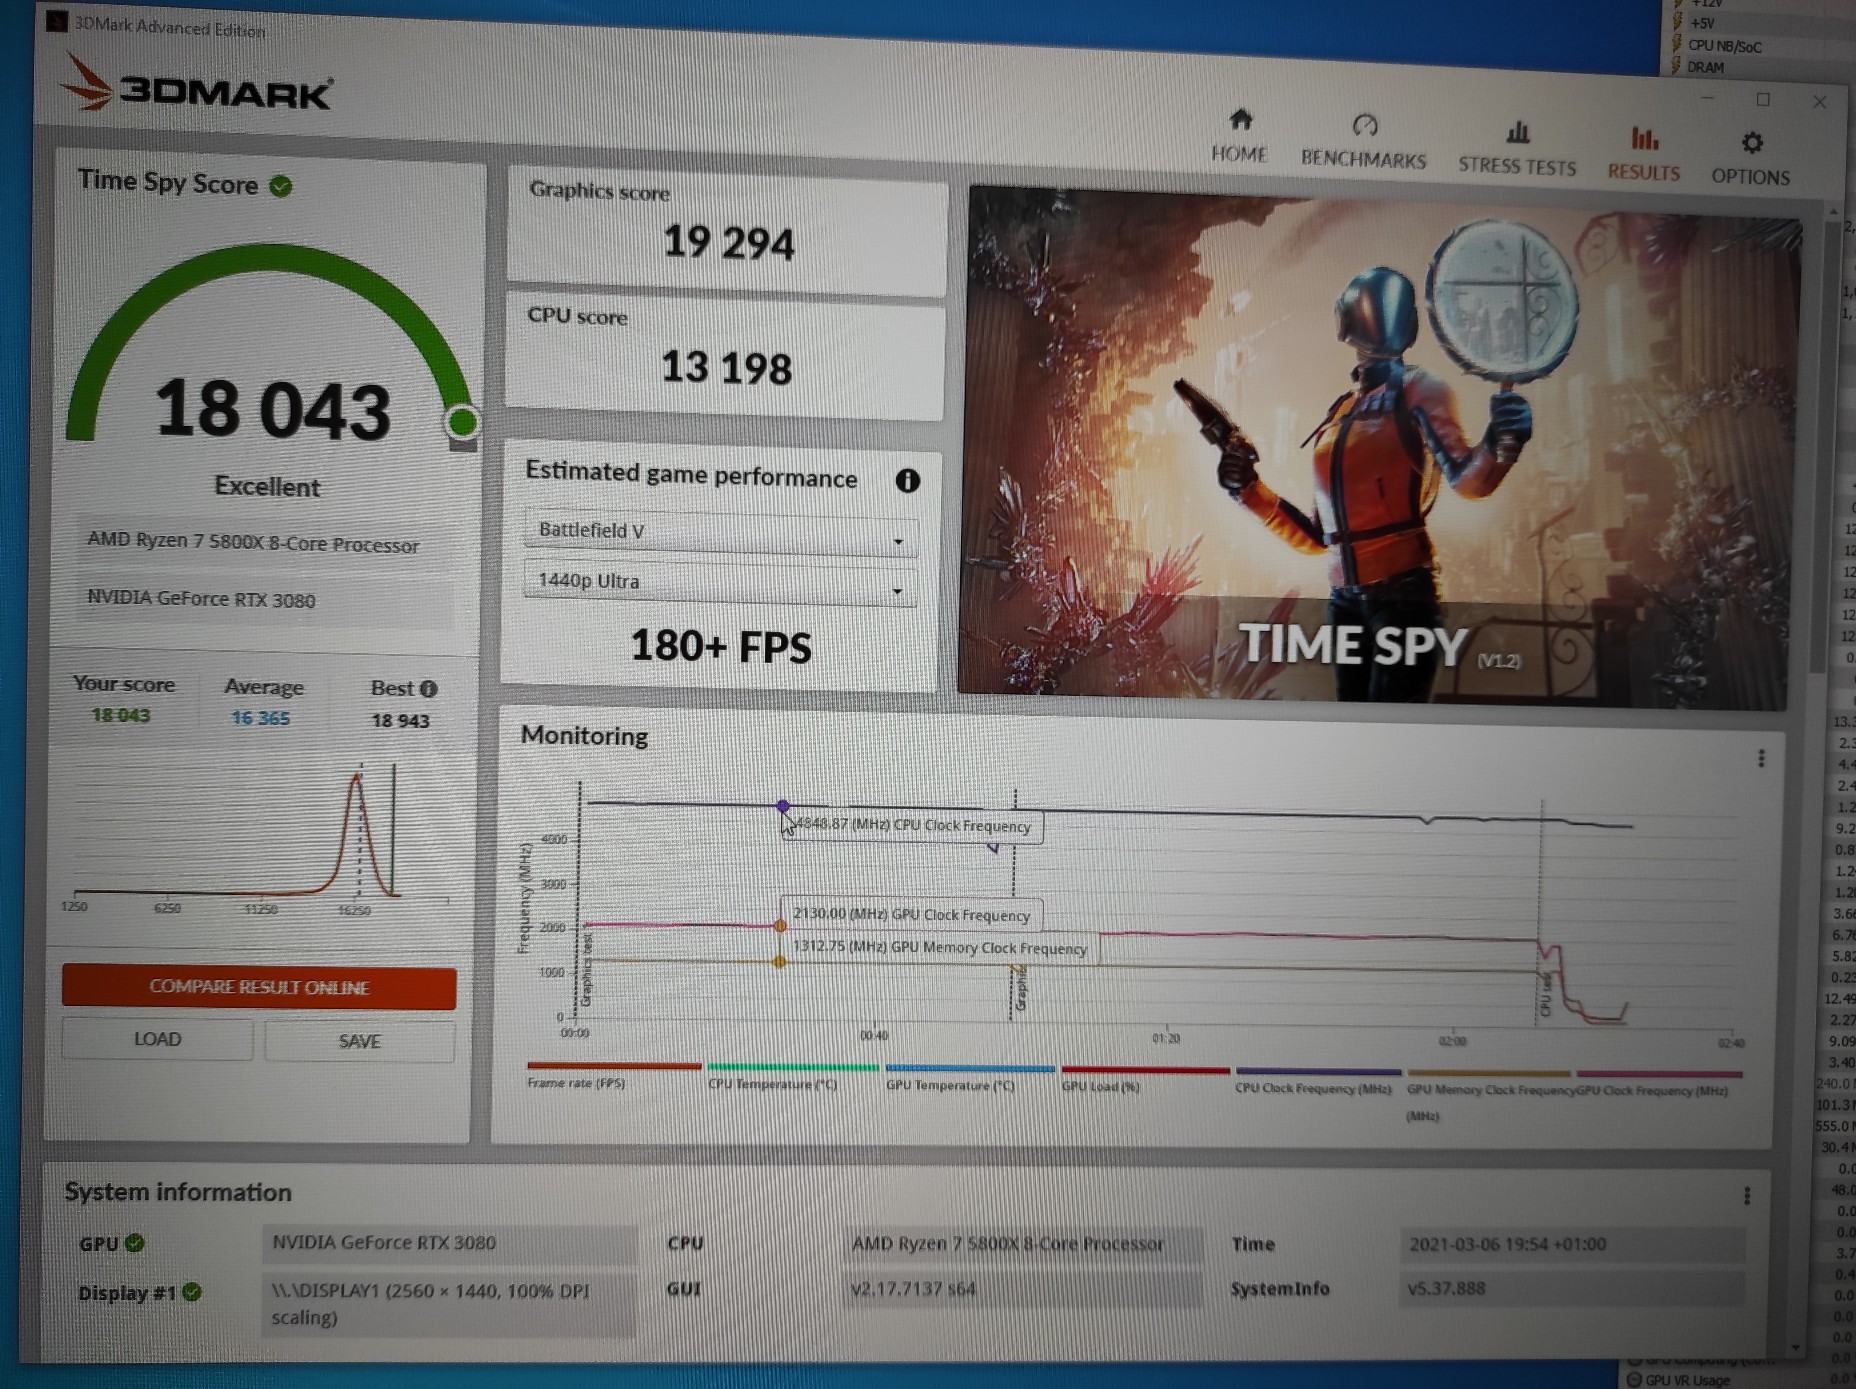Click the +5V entry in background monitor window

(1701, 23)
